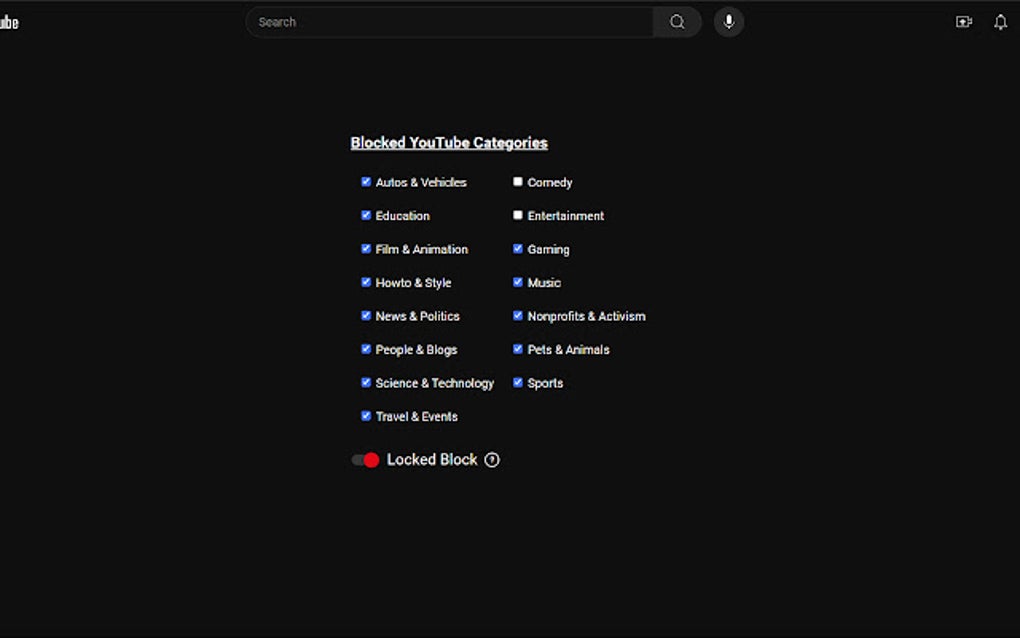Check the Entertainment checkbox
This screenshot has width=1020, height=638.
[x=518, y=215]
